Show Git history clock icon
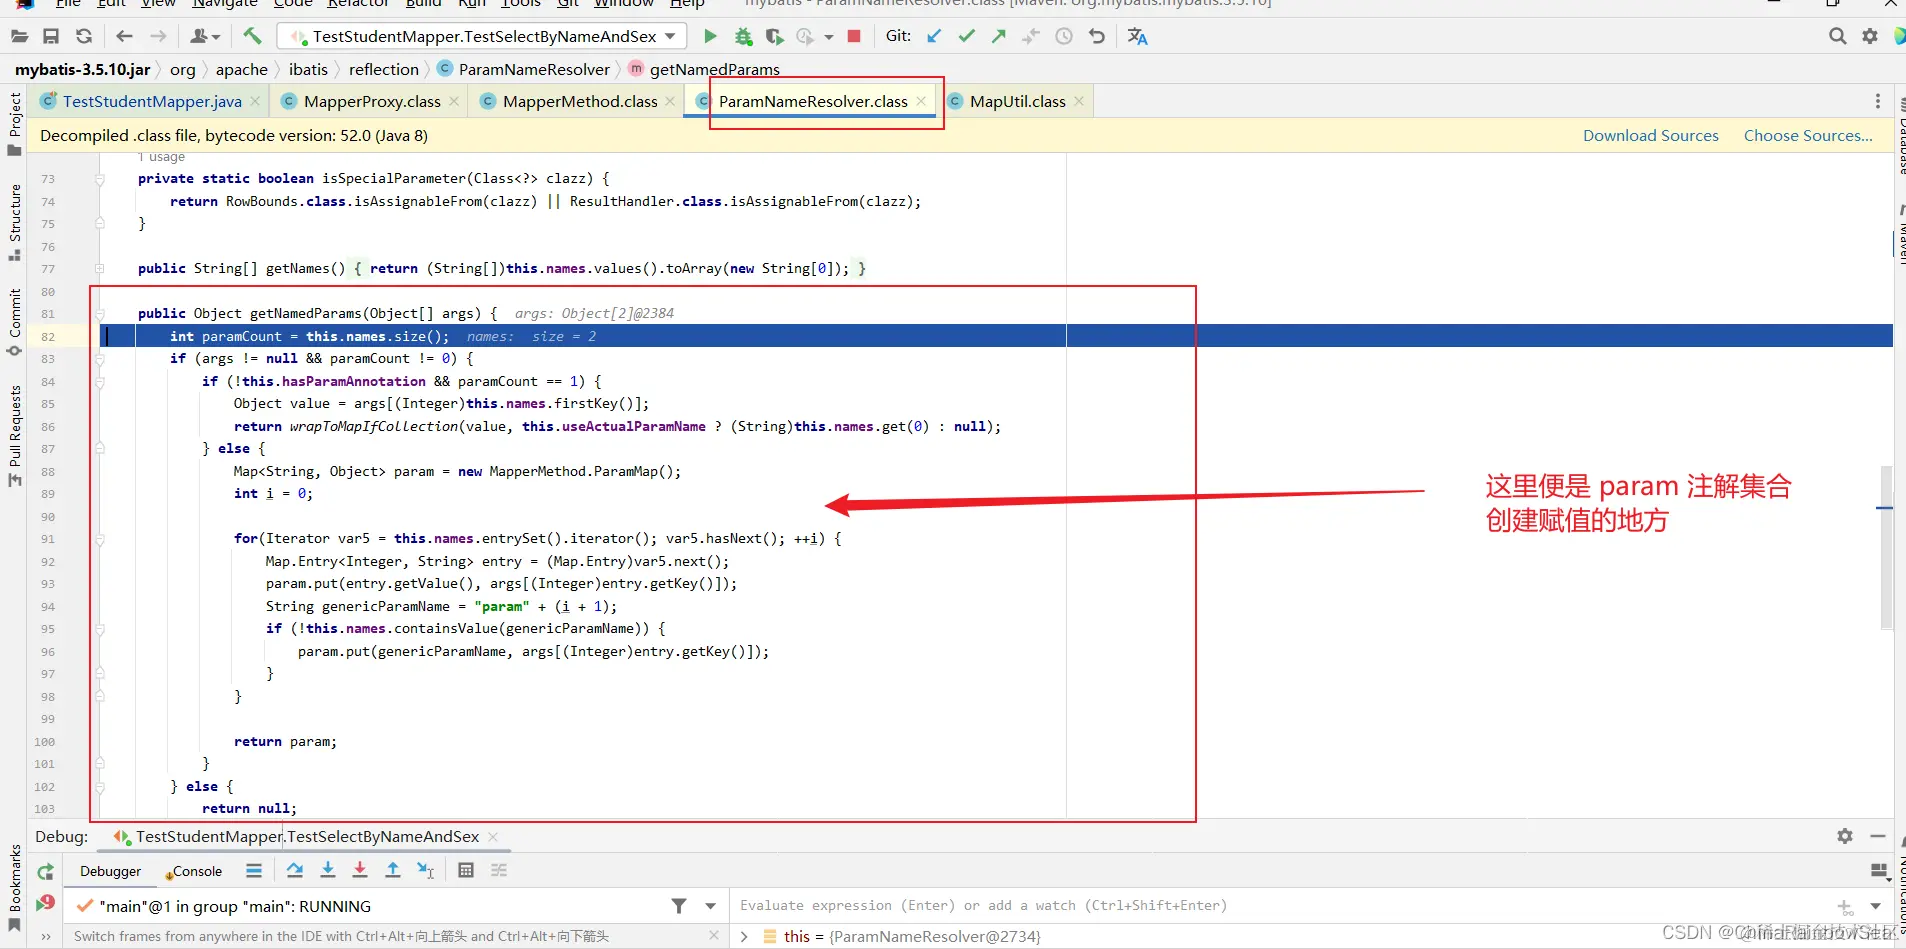1906x949 pixels. [x=1064, y=37]
